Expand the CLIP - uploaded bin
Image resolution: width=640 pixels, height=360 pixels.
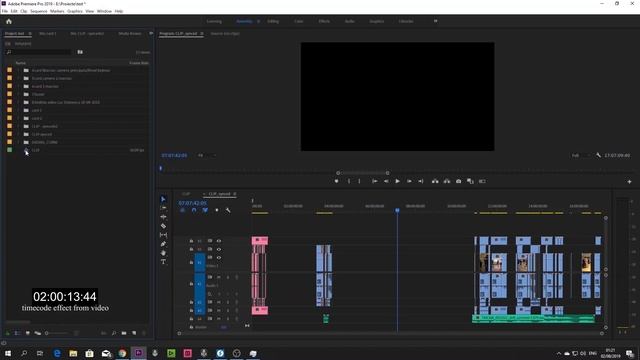click(x=19, y=126)
